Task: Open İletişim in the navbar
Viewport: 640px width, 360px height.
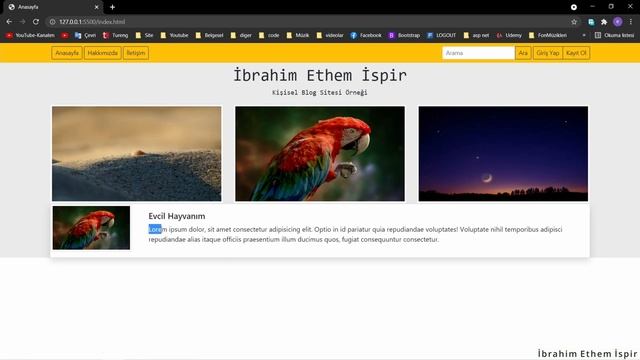Action: (x=136, y=53)
